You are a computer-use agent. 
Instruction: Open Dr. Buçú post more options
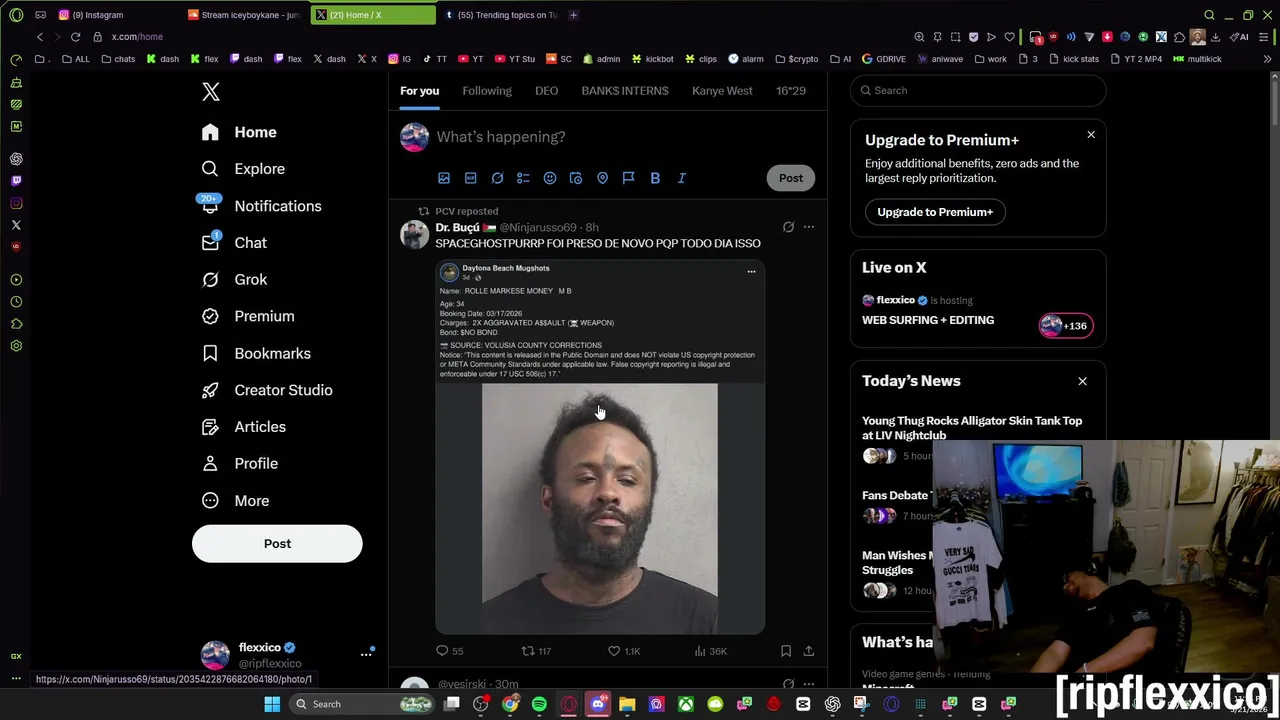pos(809,227)
